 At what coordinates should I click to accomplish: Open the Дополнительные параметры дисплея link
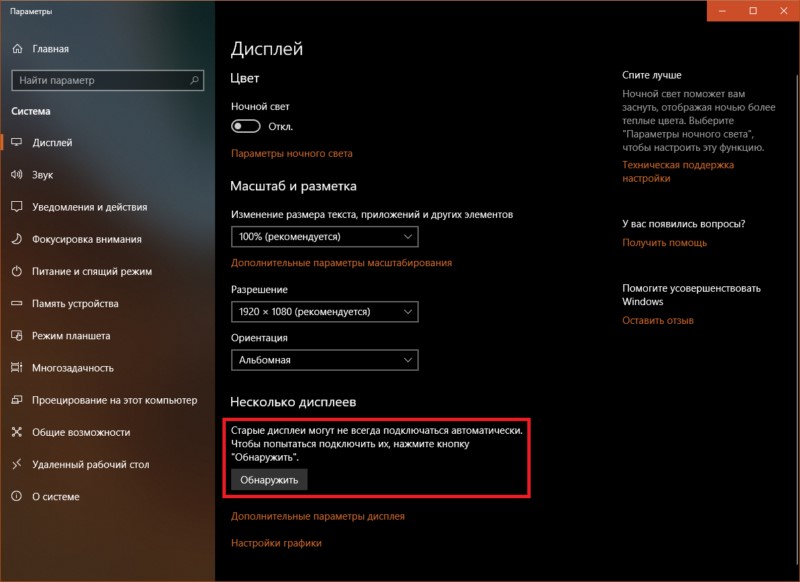(317, 516)
